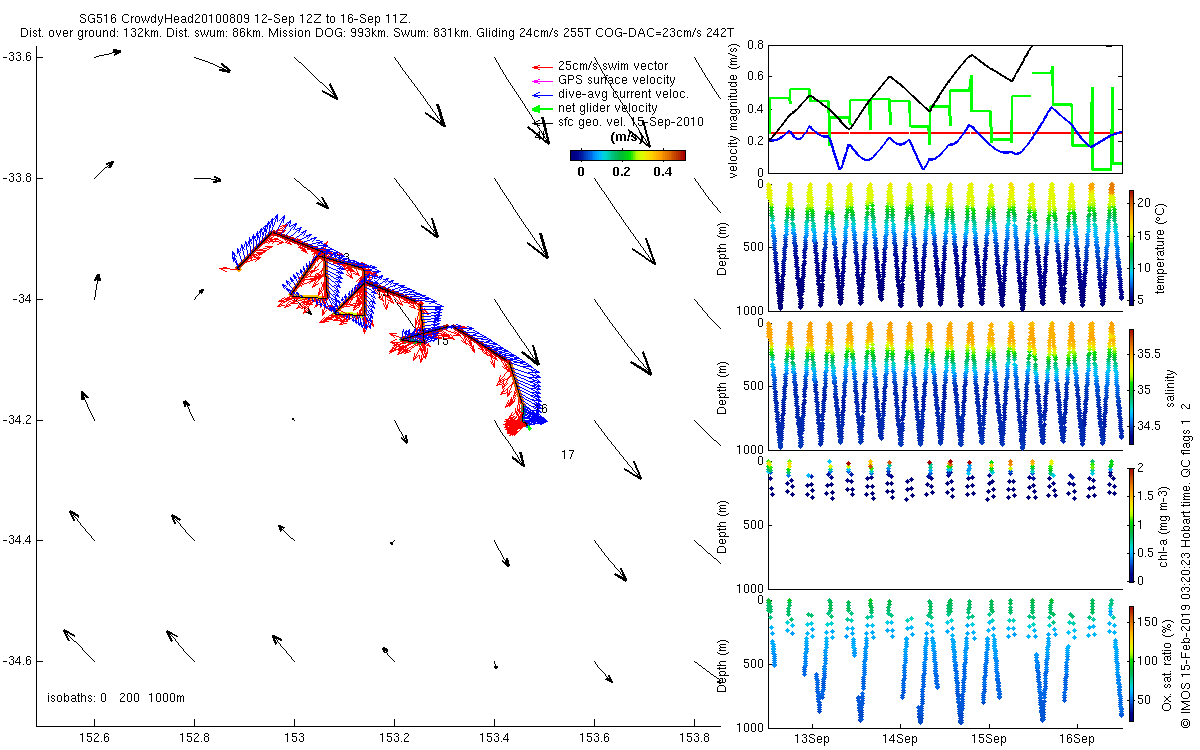Click the magenta GPS surface velocity legend arrow

coord(540,80)
